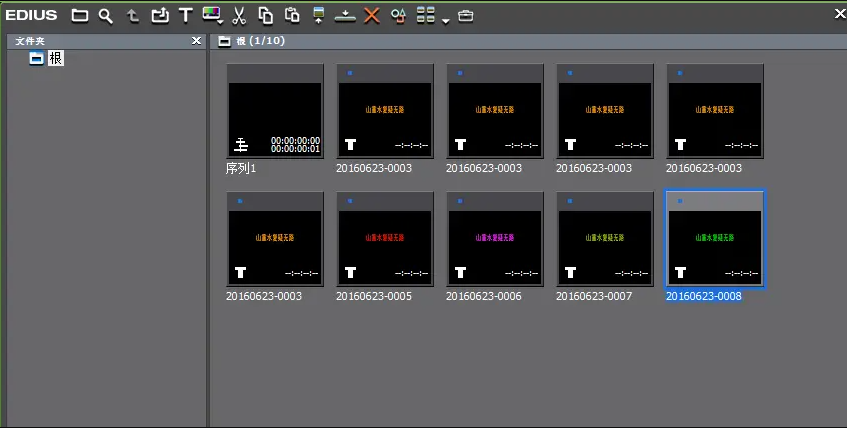Select title clip 20160623-0005 with red text

click(385, 239)
